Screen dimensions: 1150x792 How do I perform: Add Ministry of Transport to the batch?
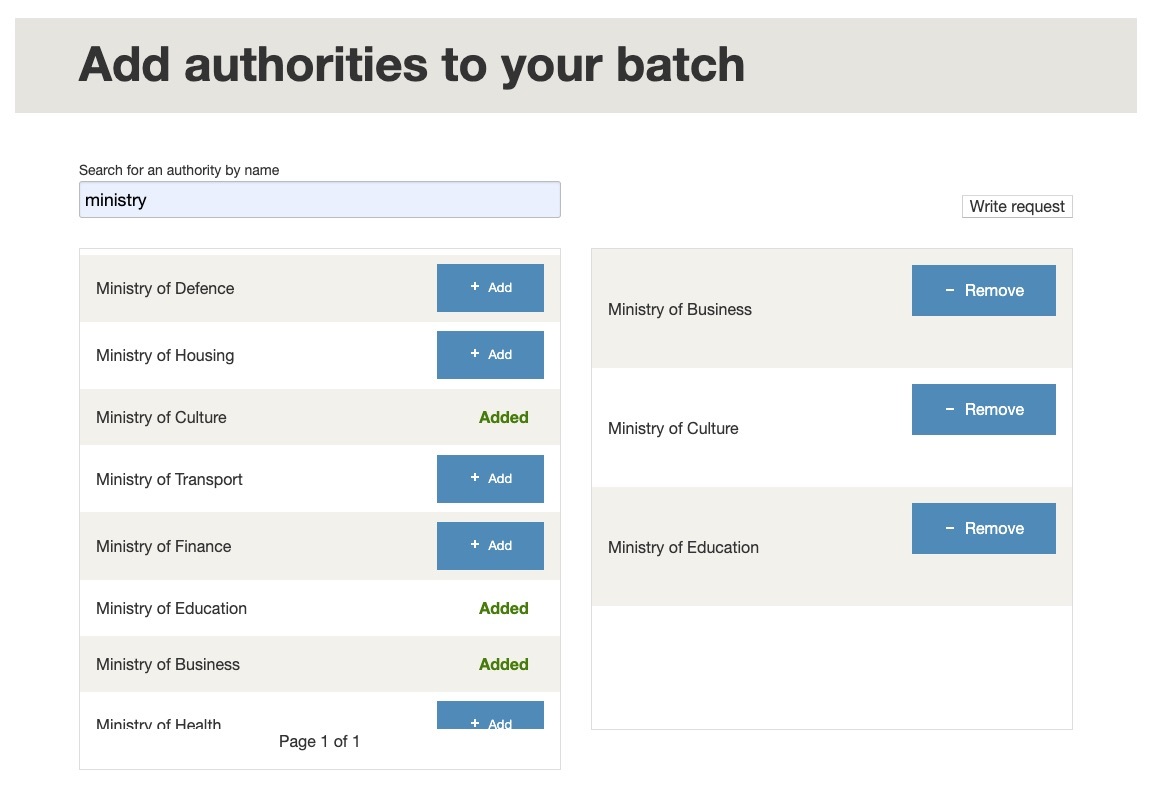pos(490,478)
